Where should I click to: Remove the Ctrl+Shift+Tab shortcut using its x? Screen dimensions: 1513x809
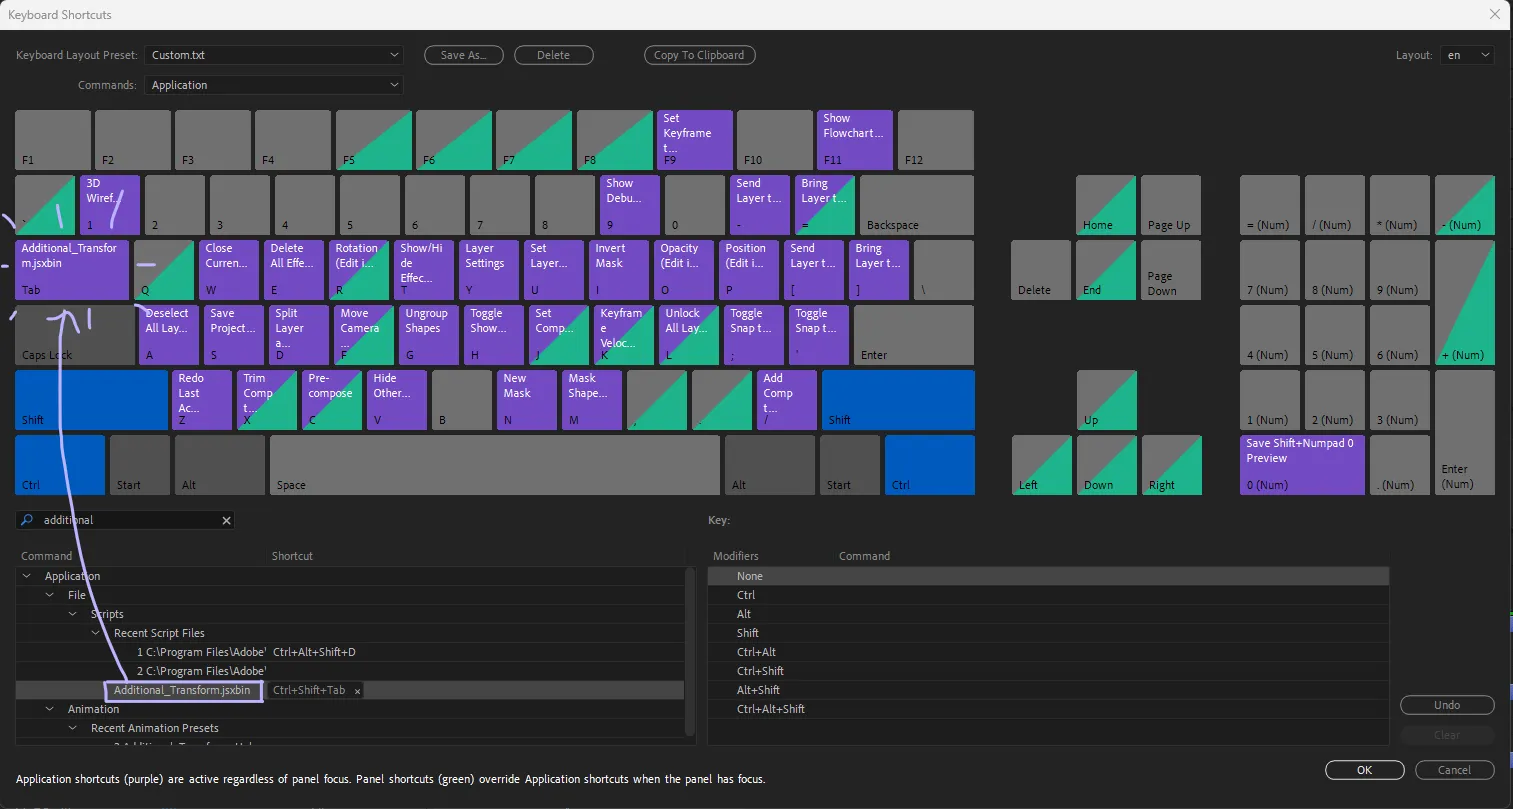coord(358,691)
